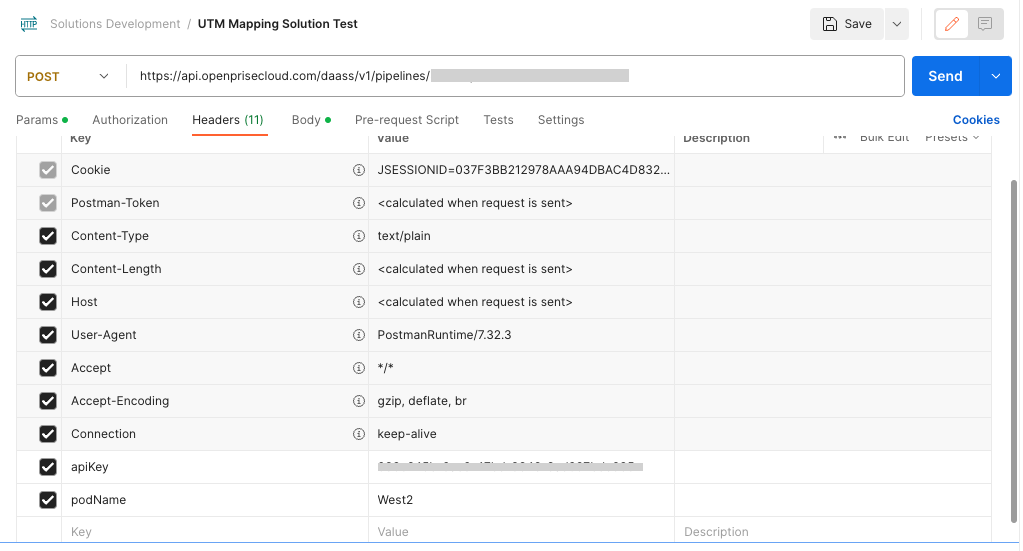
Task: Click the Bulk Edit link
Action: pyautogui.click(x=884, y=138)
